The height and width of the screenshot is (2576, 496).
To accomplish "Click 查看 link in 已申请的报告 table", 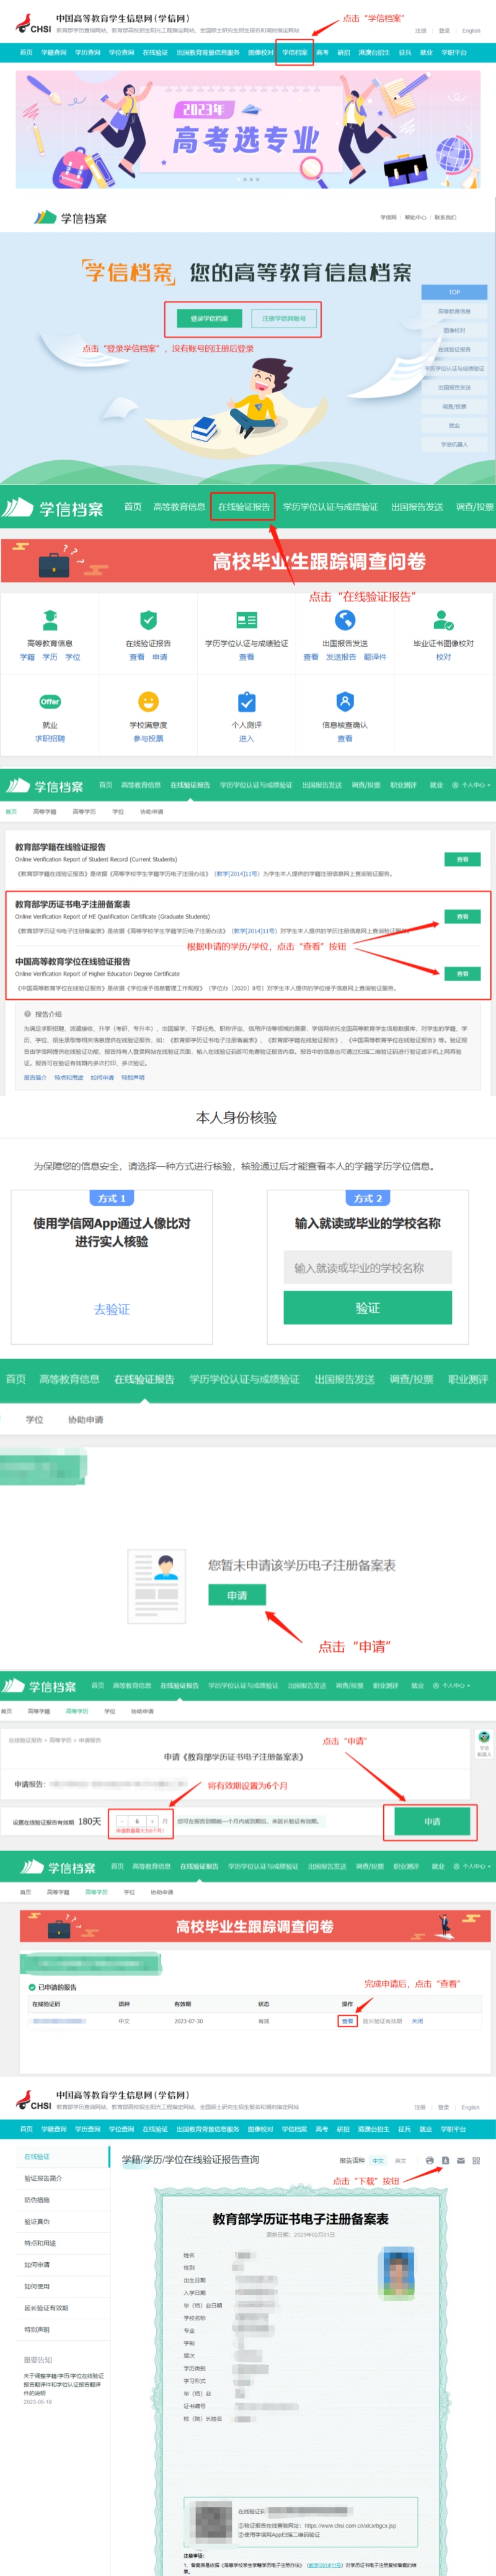I will tap(347, 2021).
